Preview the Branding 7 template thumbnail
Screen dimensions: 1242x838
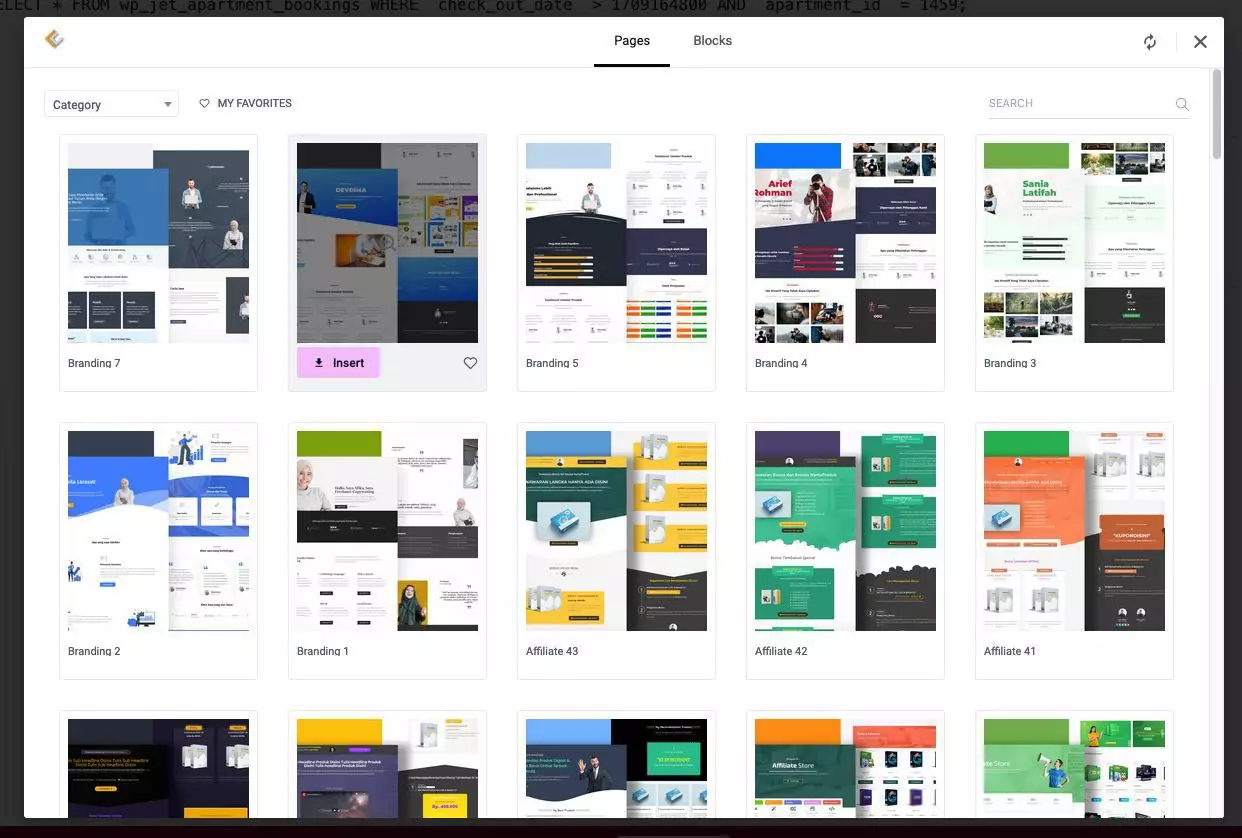[x=158, y=243]
